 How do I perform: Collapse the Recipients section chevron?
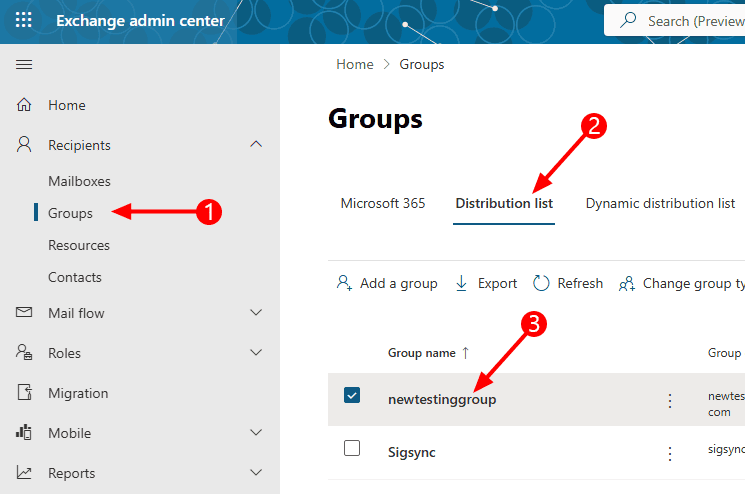[x=256, y=145]
